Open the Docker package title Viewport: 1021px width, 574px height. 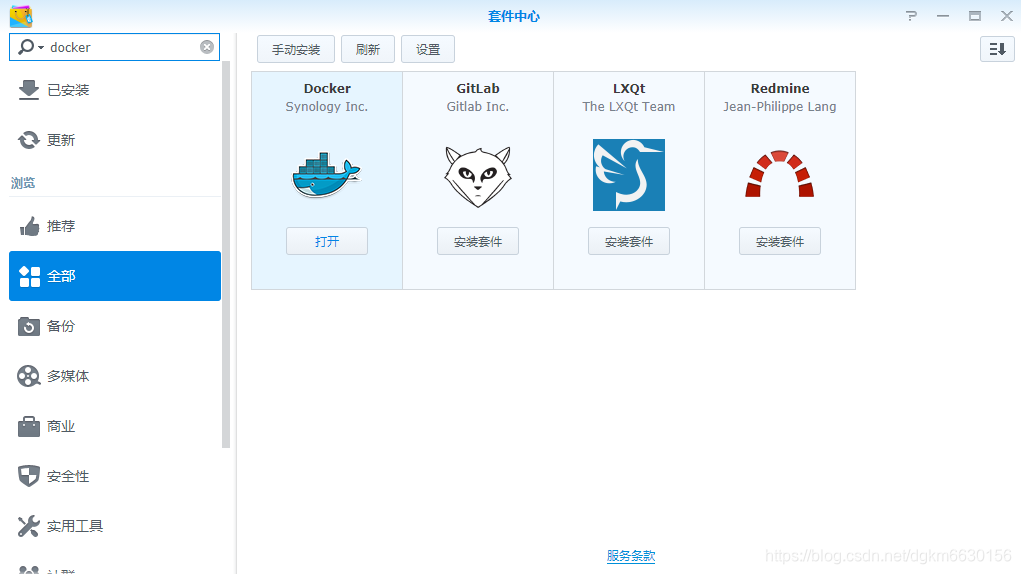327,89
